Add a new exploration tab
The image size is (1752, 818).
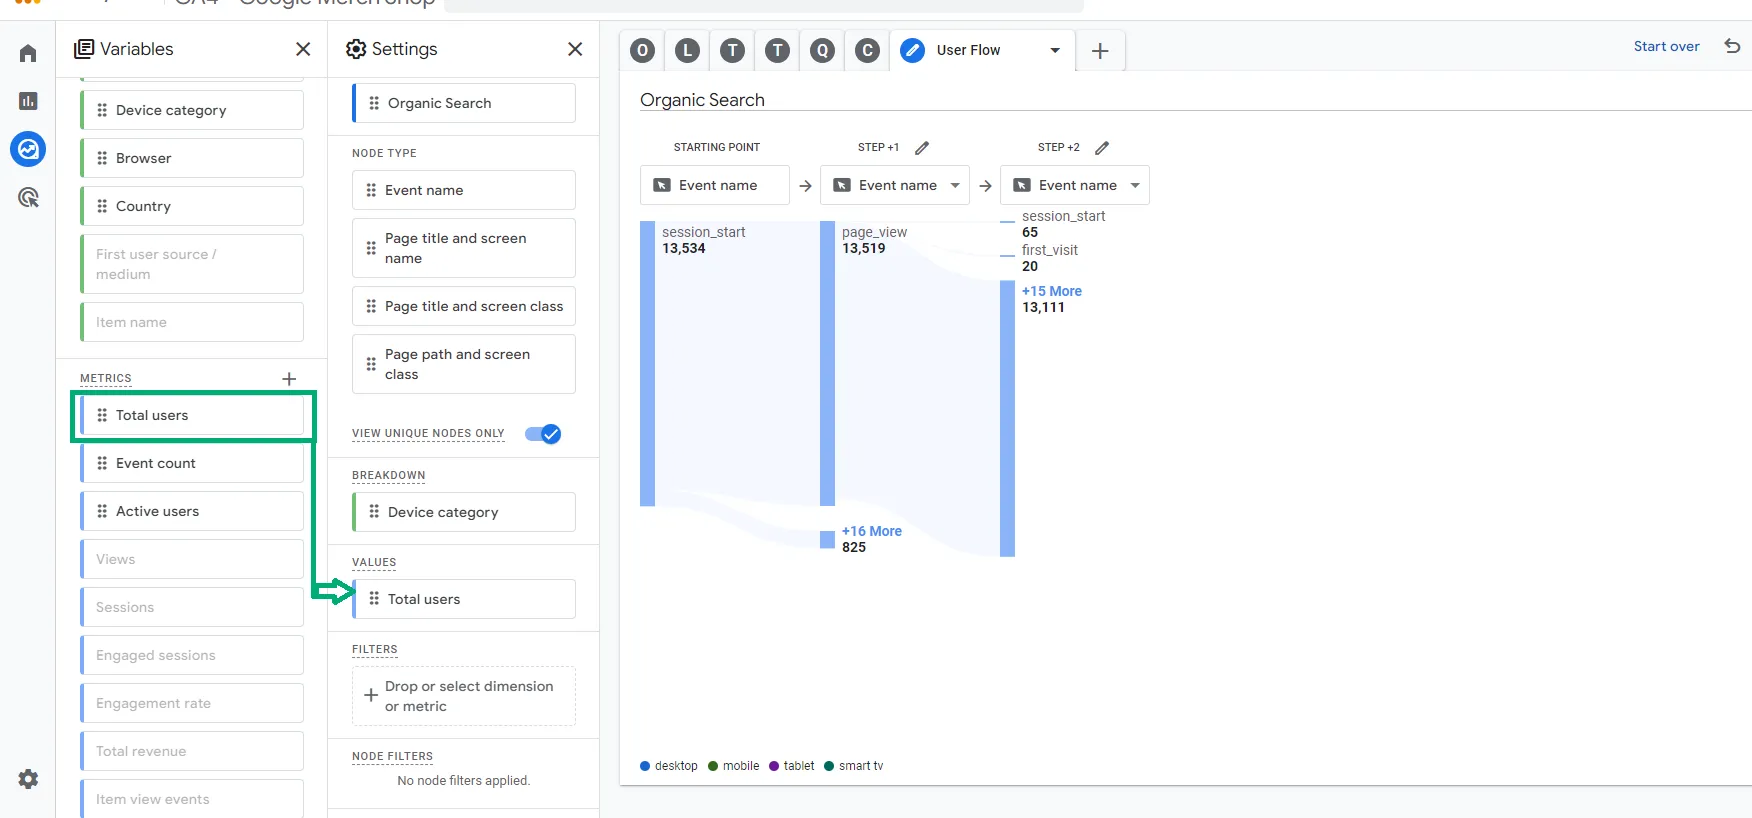click(x=1100, y=51)
